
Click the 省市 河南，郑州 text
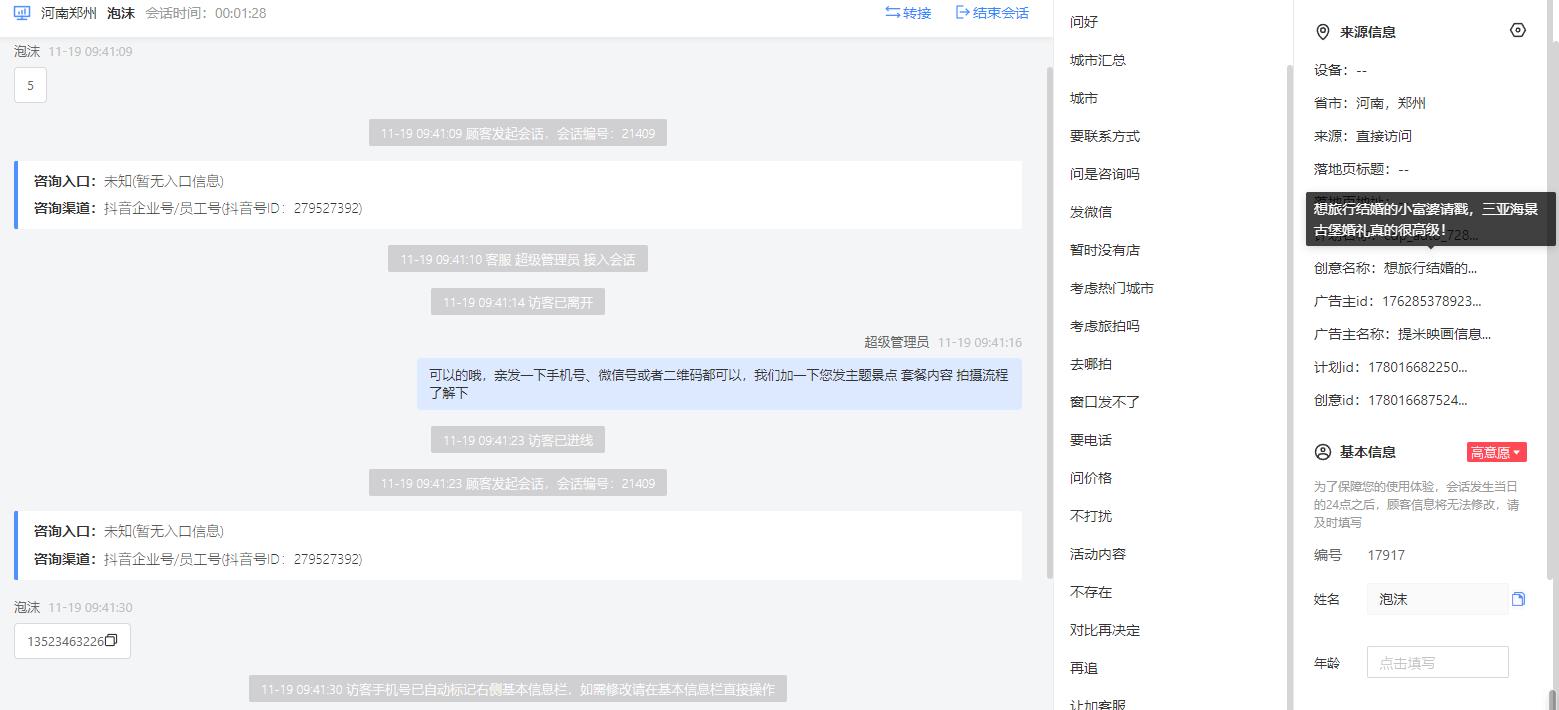1370,103
